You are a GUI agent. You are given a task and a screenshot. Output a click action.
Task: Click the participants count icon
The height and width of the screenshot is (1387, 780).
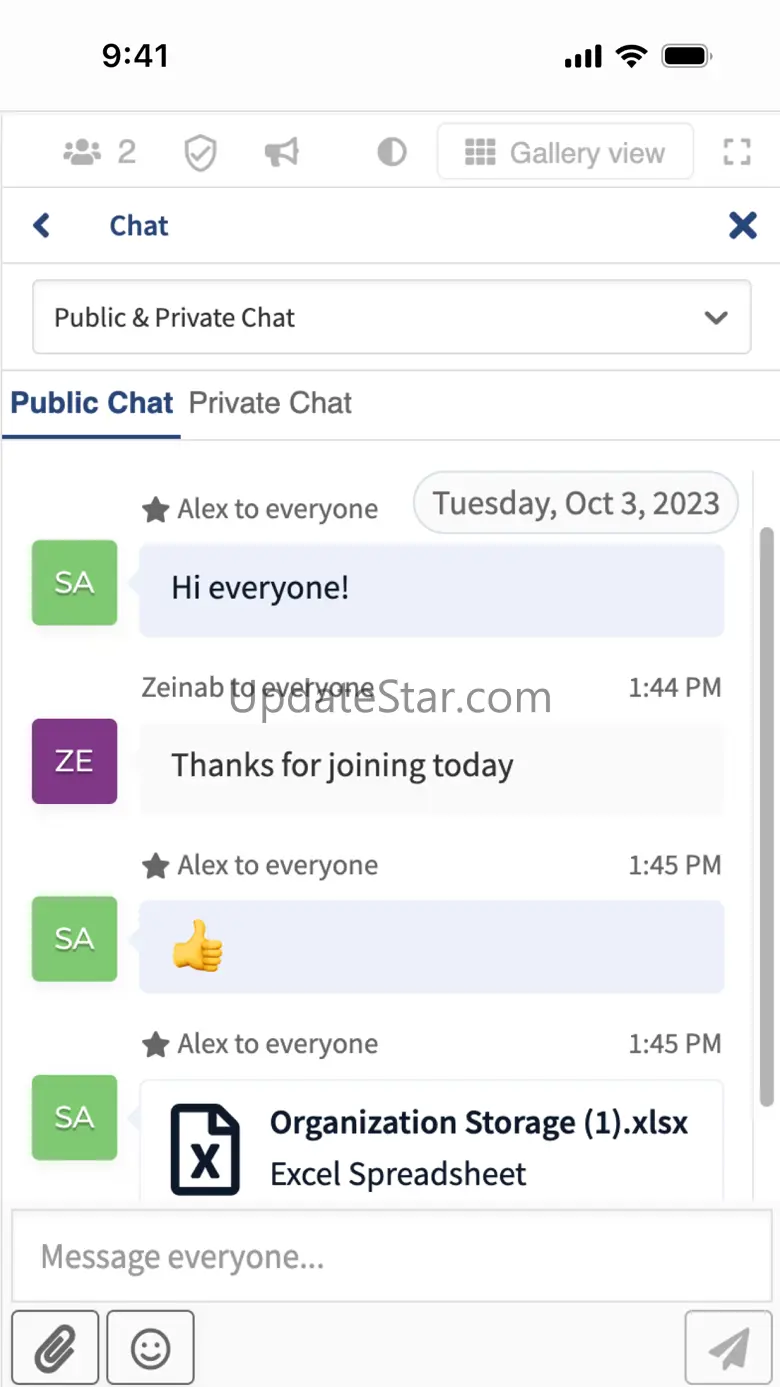(x=99, y=152)
